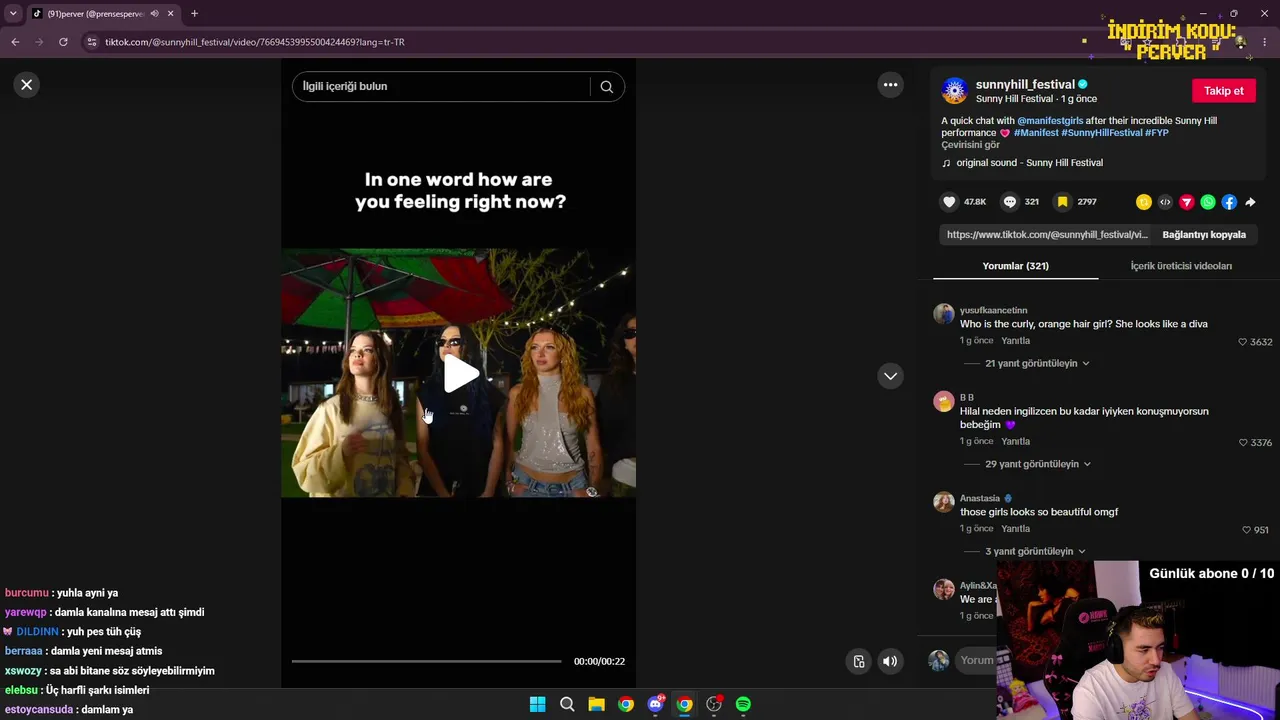The height and width of the screenshot is (720, 1280).
Task: Copy link with Bağlantıyı kopyala
Action: tap(1204, 235)
